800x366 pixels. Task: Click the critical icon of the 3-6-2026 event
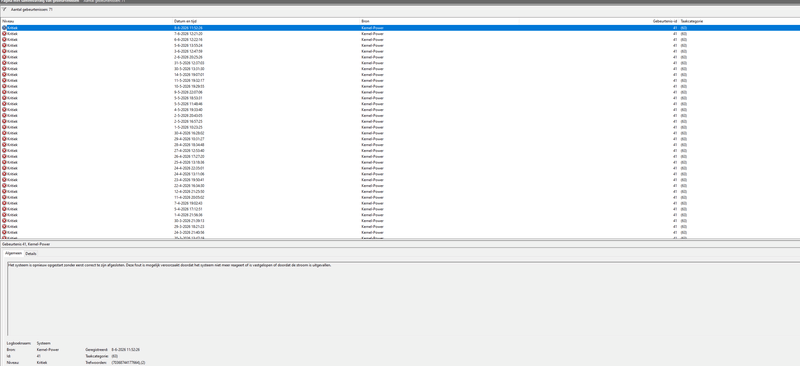[5, 51]
